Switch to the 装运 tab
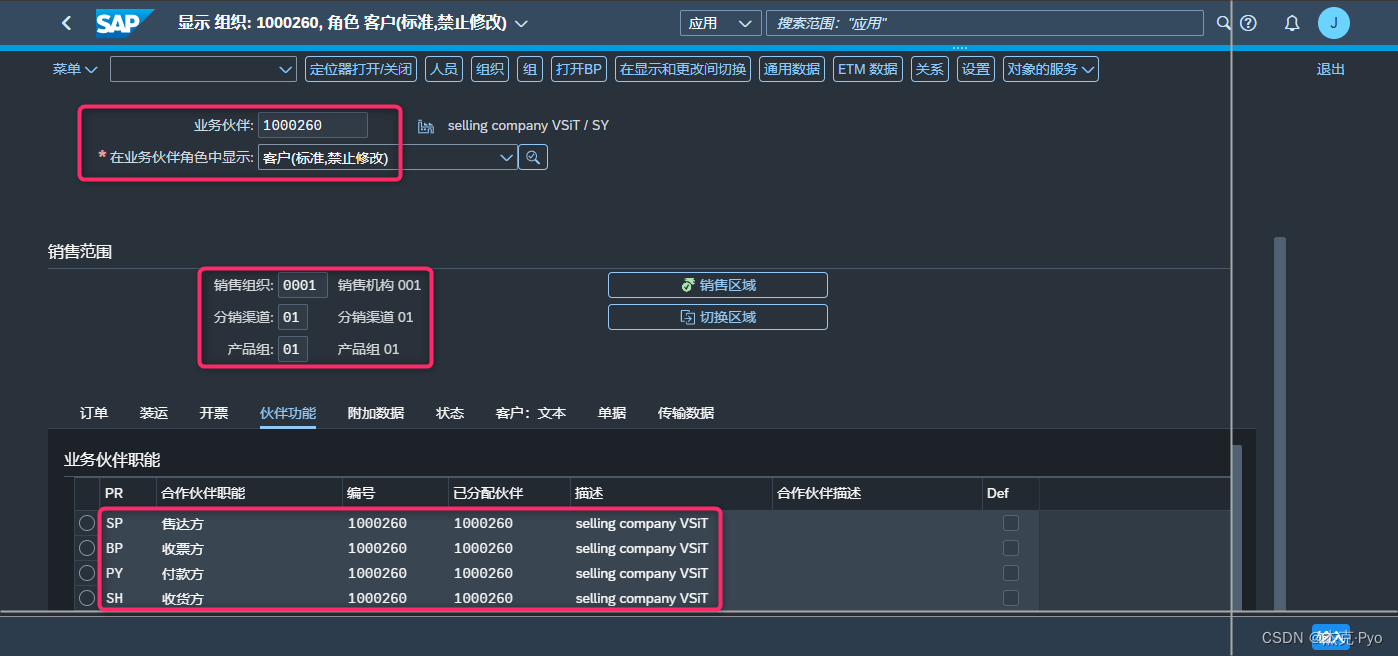 click(154, 413)
